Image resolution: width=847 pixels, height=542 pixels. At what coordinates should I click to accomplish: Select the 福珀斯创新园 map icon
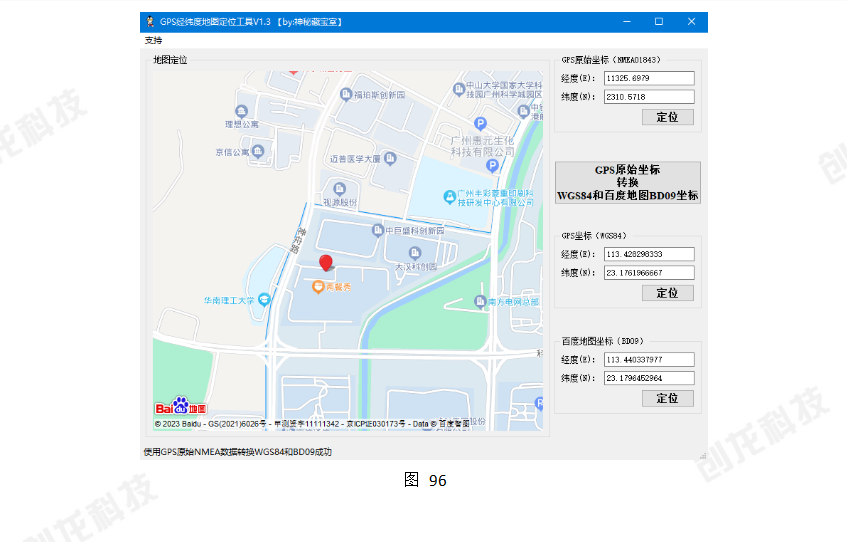346,95
